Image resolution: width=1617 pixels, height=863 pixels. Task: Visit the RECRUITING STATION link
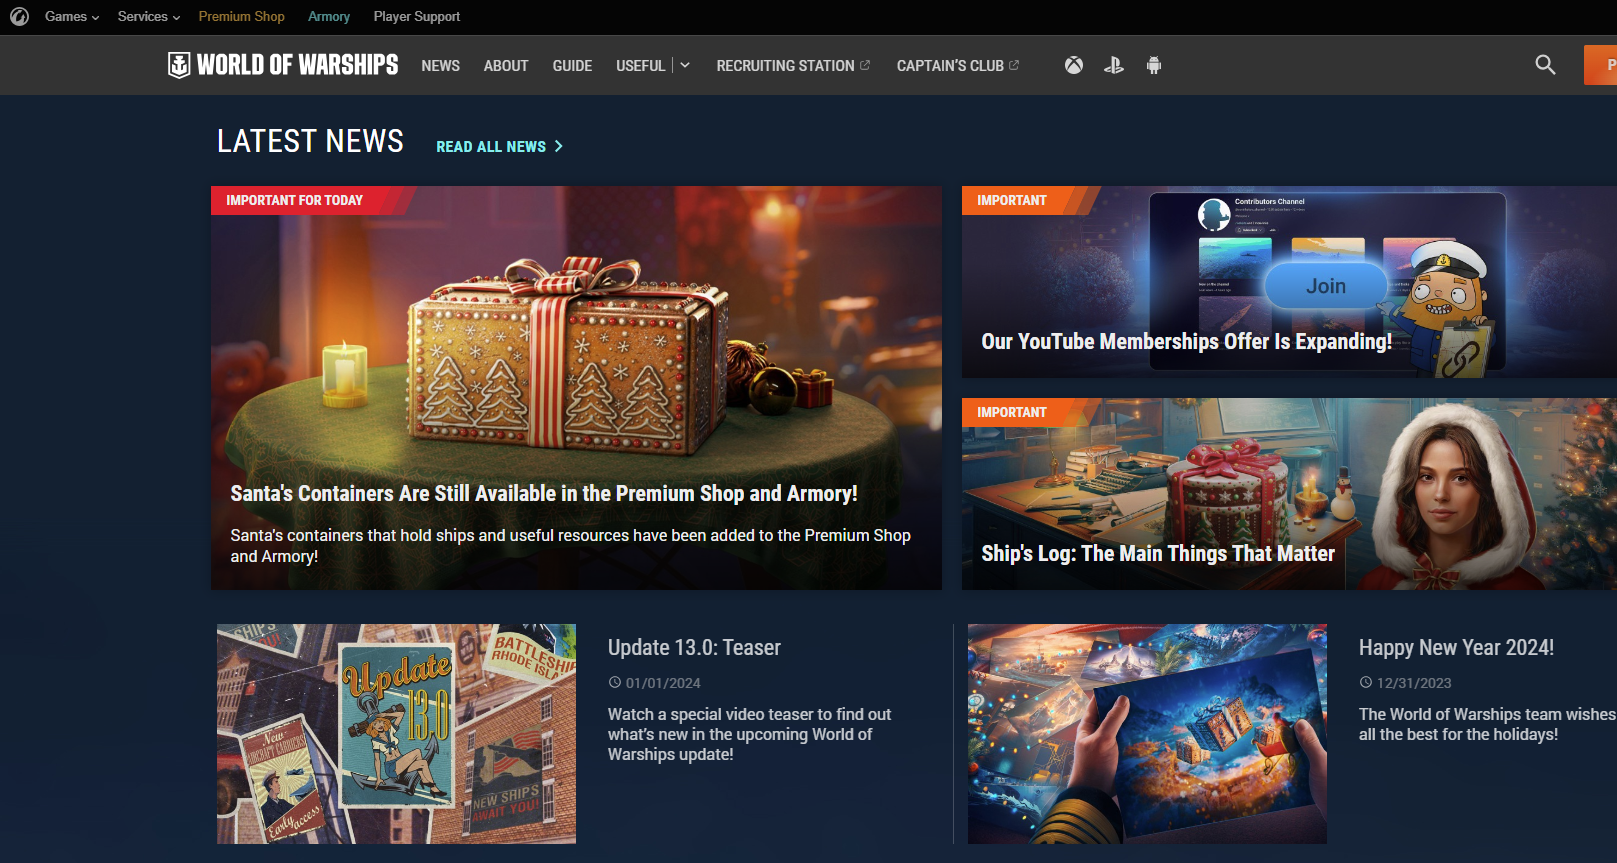[x=793, y=65]
